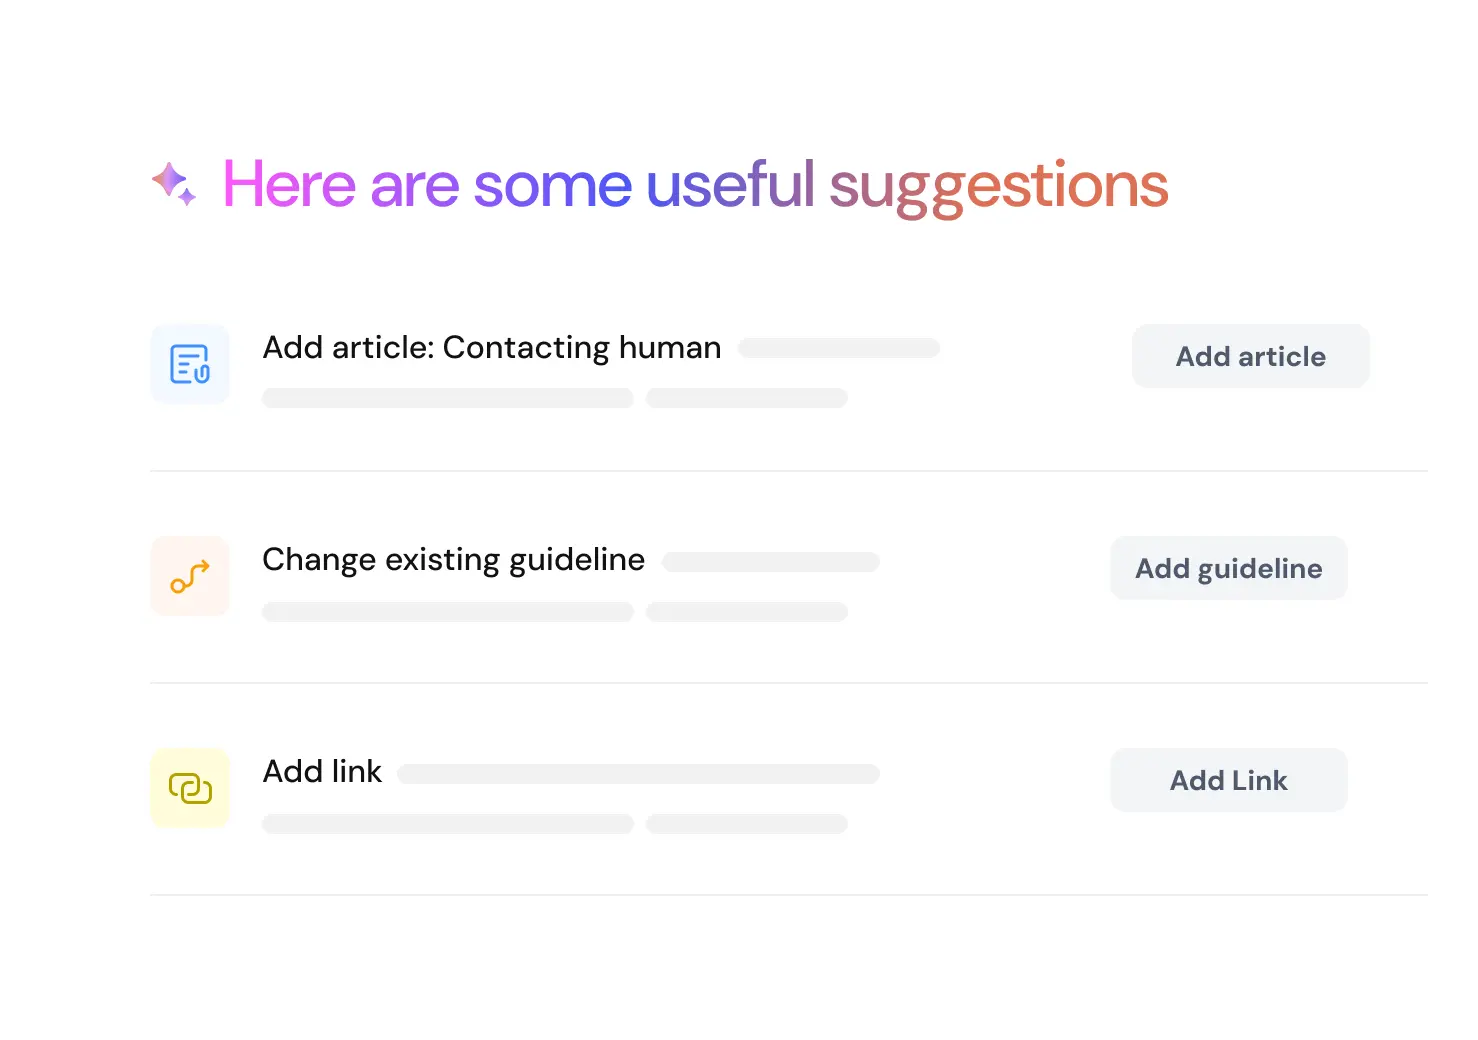Click the Add link suggestion row

click(322, 771)
